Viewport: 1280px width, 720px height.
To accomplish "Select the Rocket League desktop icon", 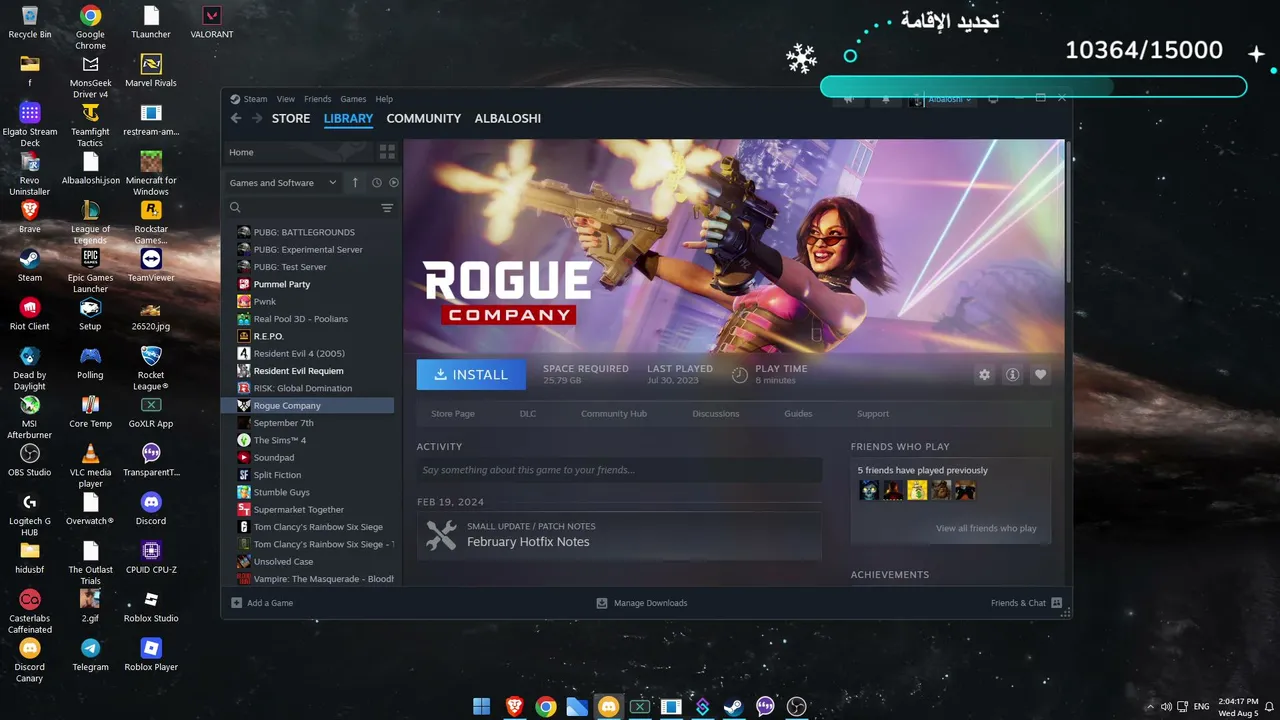I will [151, 368].
